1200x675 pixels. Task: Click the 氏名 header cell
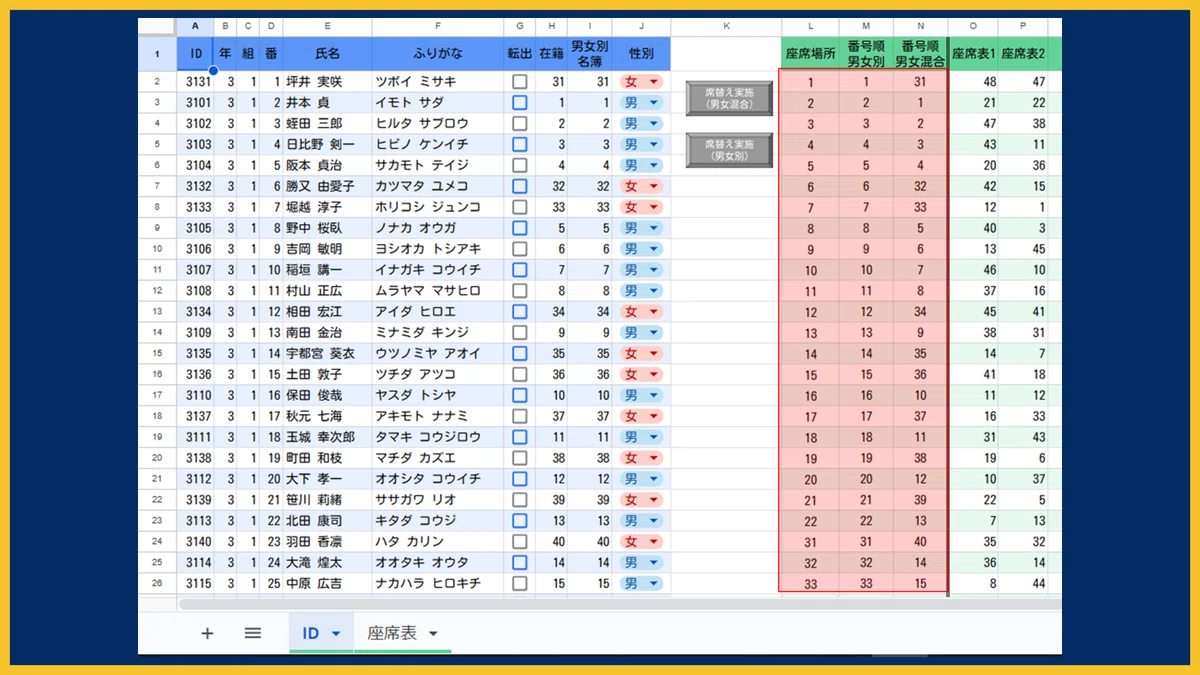(327, 54)
